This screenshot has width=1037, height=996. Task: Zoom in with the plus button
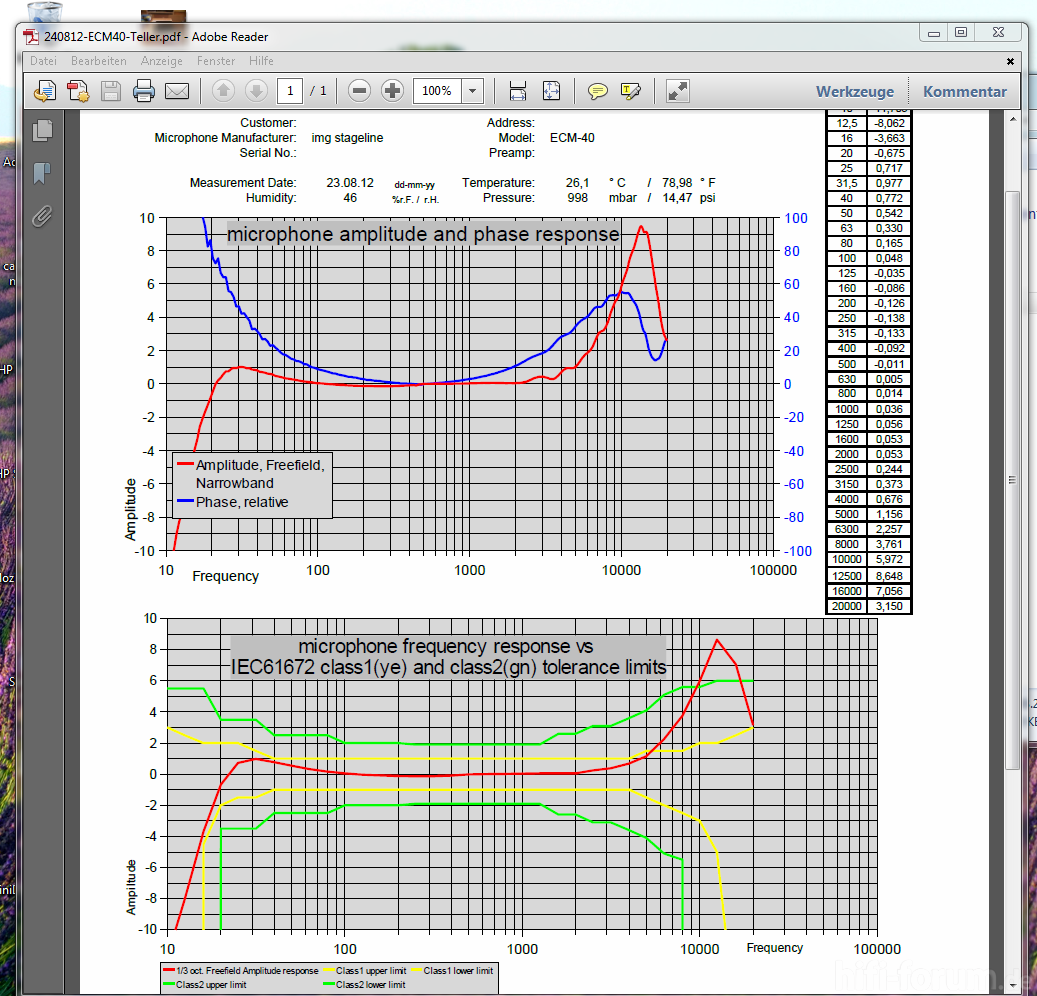393,91
